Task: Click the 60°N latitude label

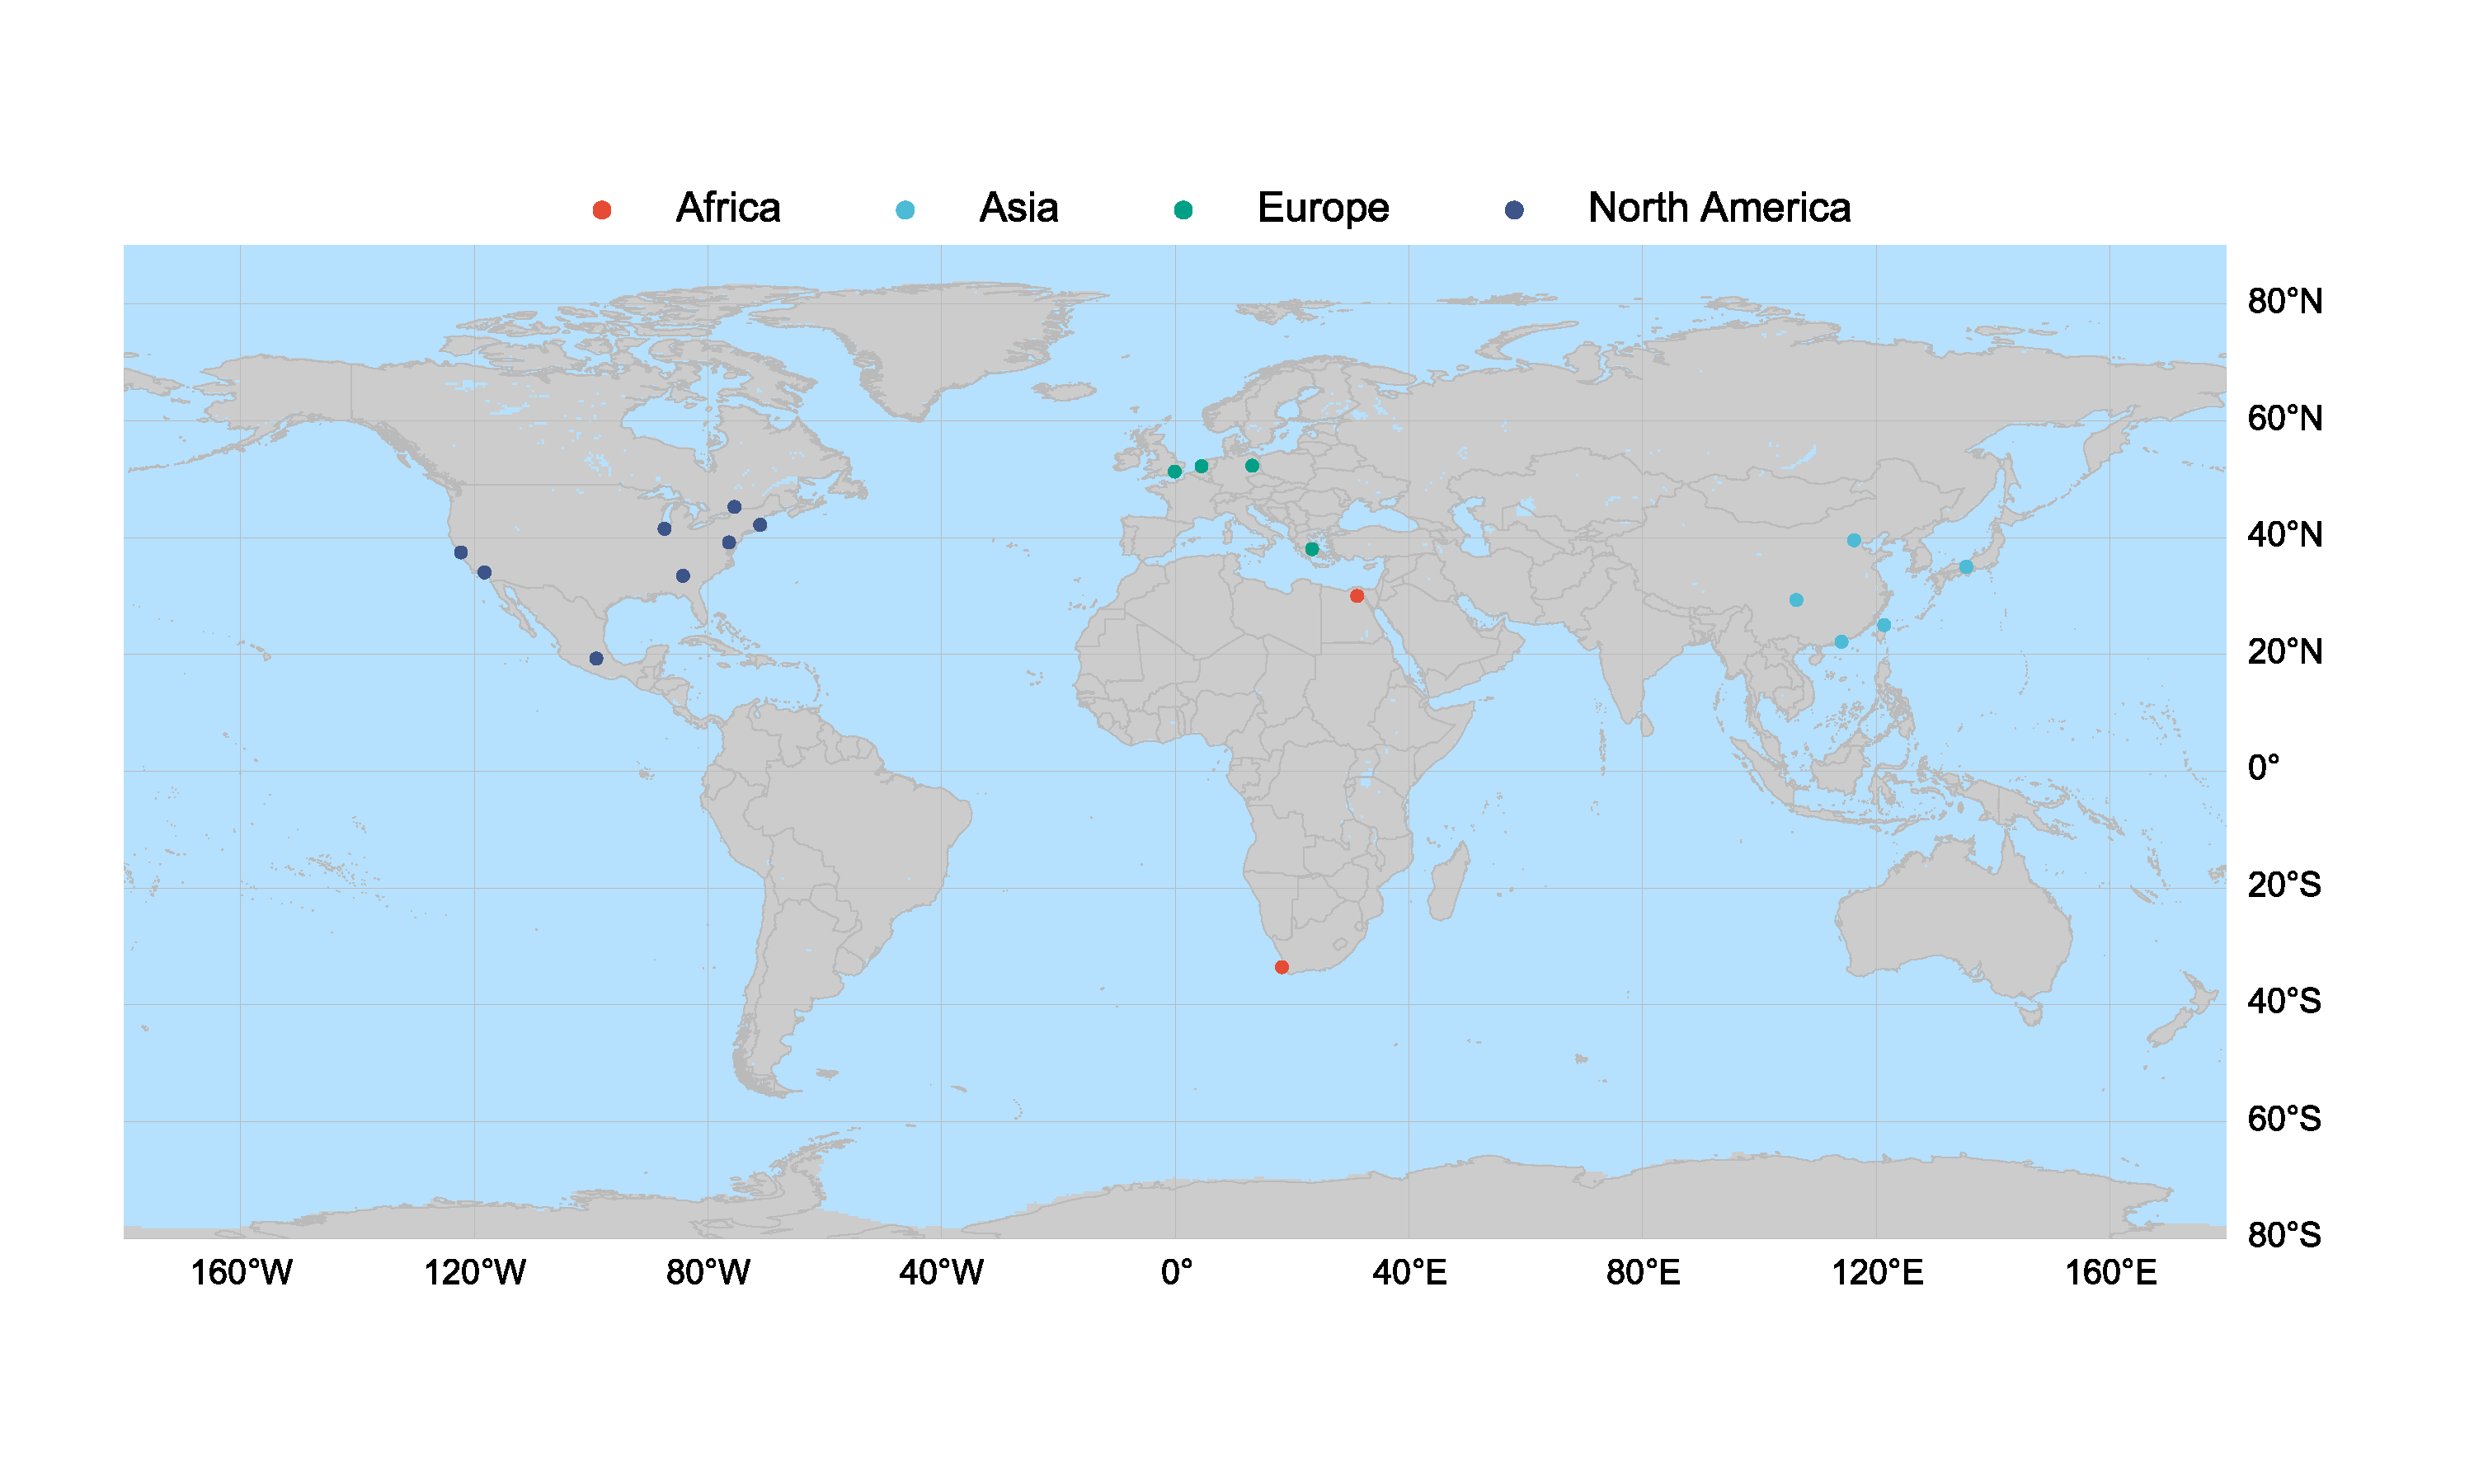Action: 2285,418
